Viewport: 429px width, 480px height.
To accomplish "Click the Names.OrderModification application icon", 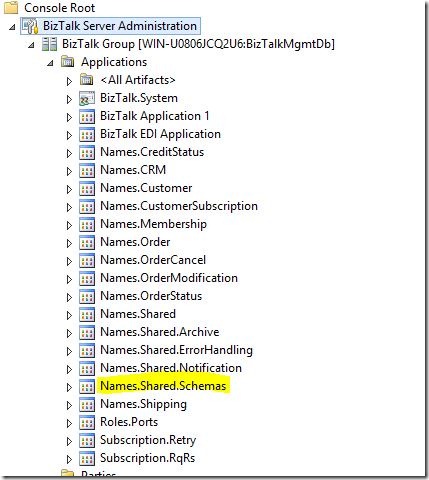I will [x=87, y=279].
